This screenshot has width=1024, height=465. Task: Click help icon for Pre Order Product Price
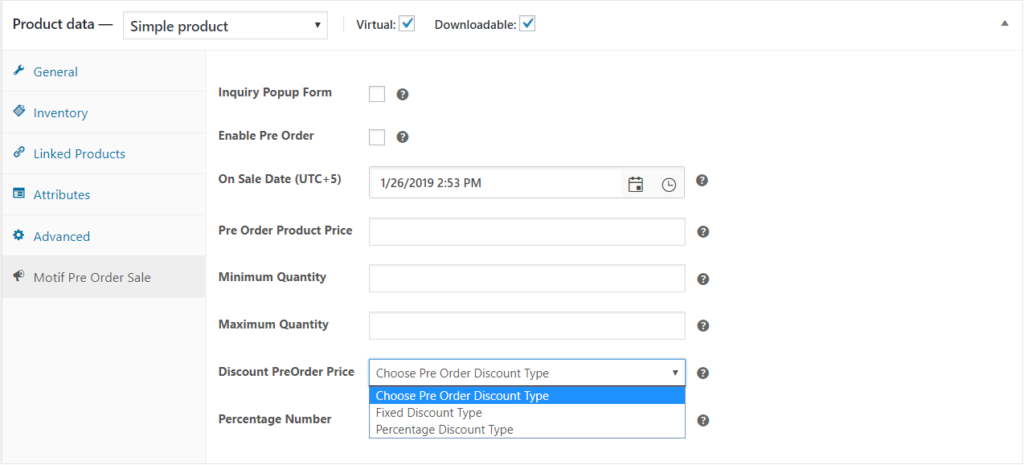702,232
